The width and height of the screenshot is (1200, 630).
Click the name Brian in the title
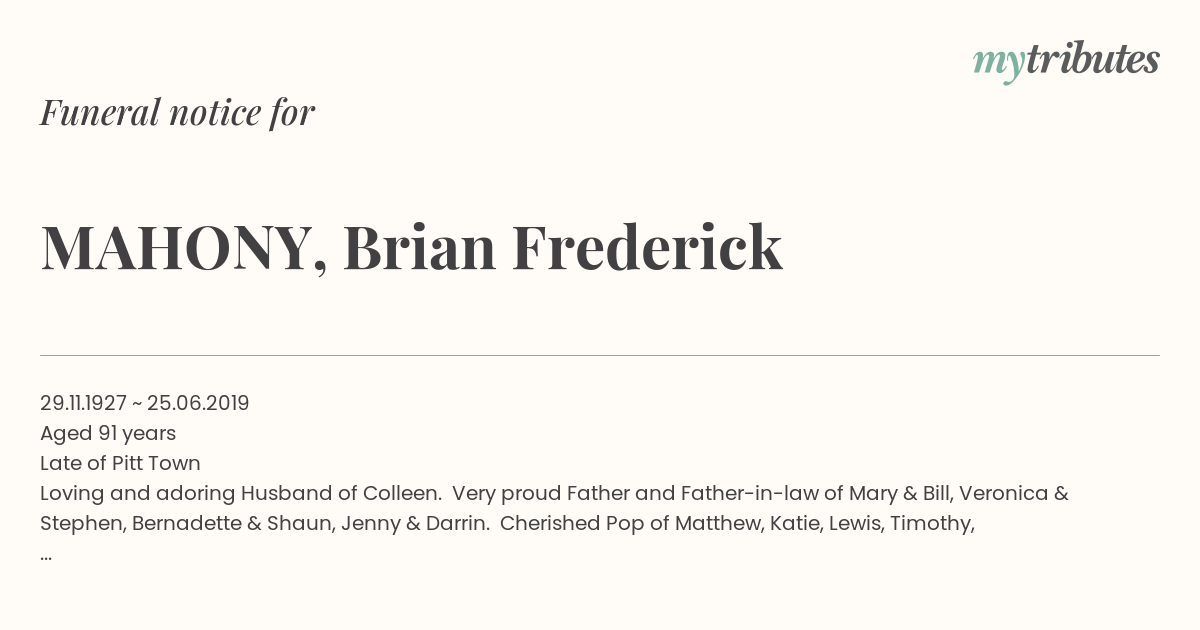419,248
